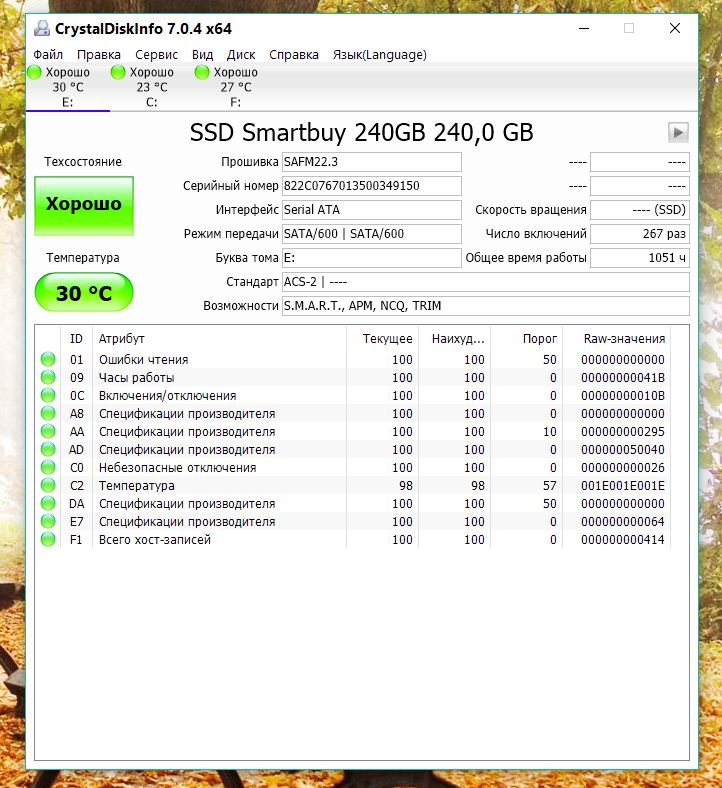Open the Справка menu

click(294, 54)
